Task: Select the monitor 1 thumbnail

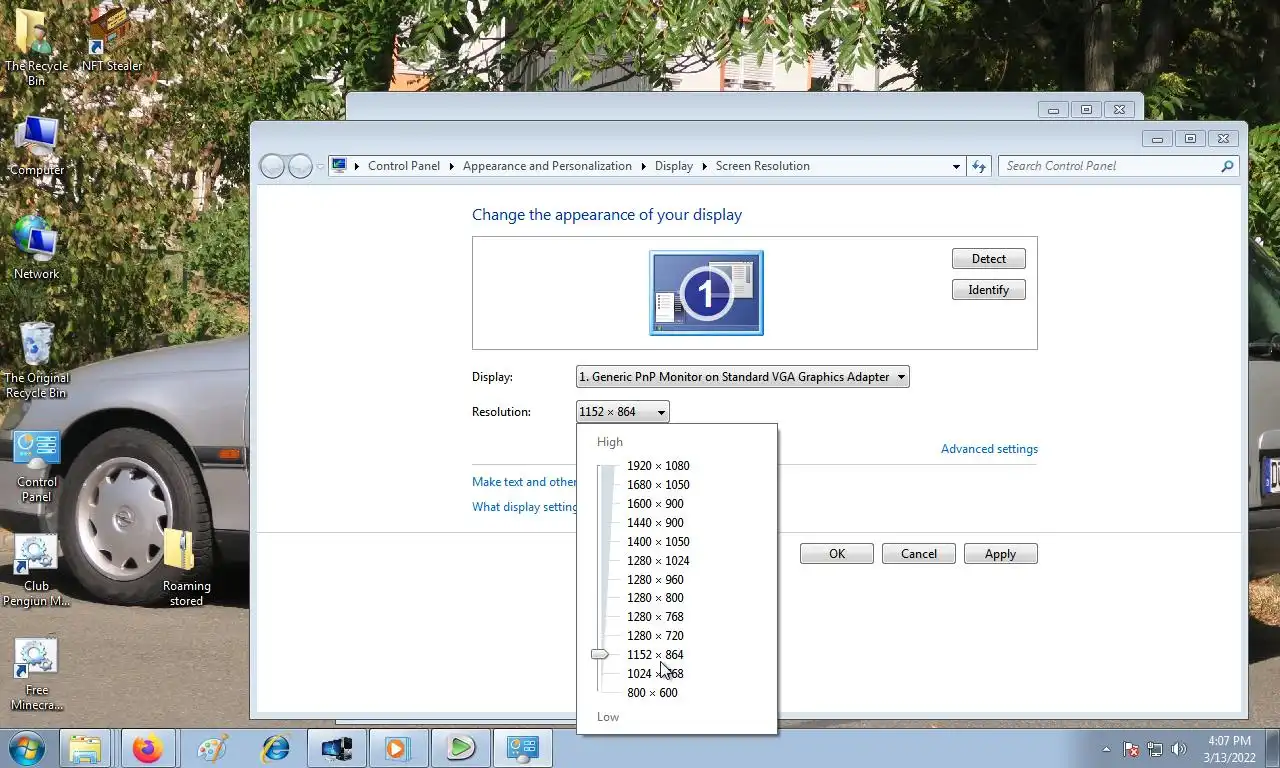Action: 706,293
